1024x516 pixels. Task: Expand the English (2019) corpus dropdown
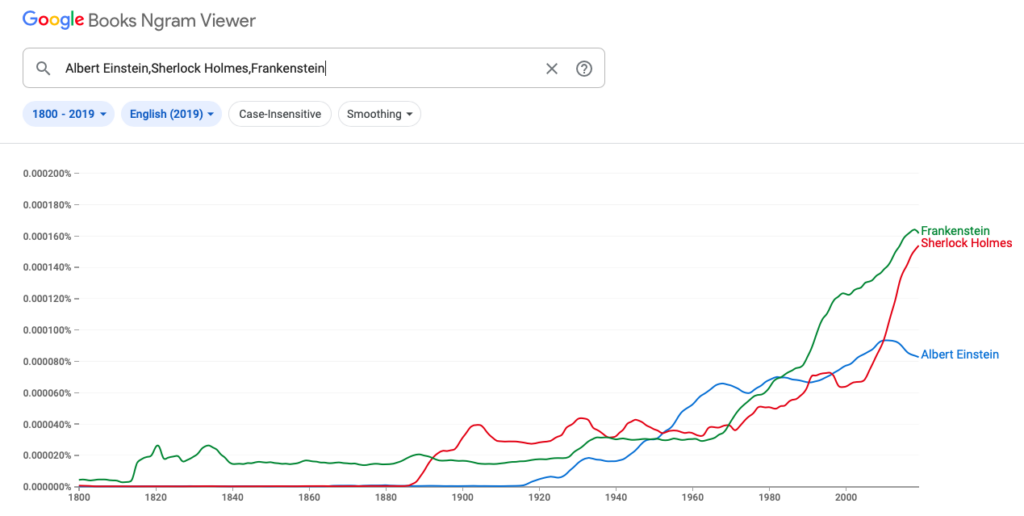pos(173,114)
